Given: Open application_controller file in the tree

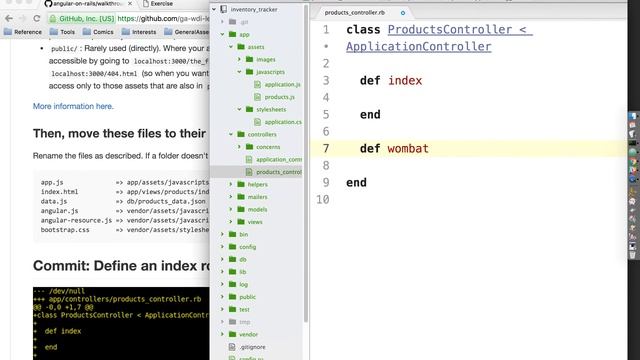Looking at the screenshot, I should click(273, 160).
